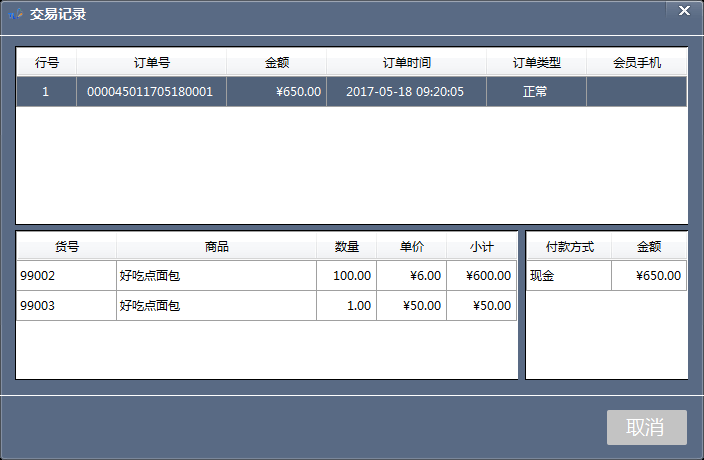Select the 订单类型 column header

click(x=536, y=62)
